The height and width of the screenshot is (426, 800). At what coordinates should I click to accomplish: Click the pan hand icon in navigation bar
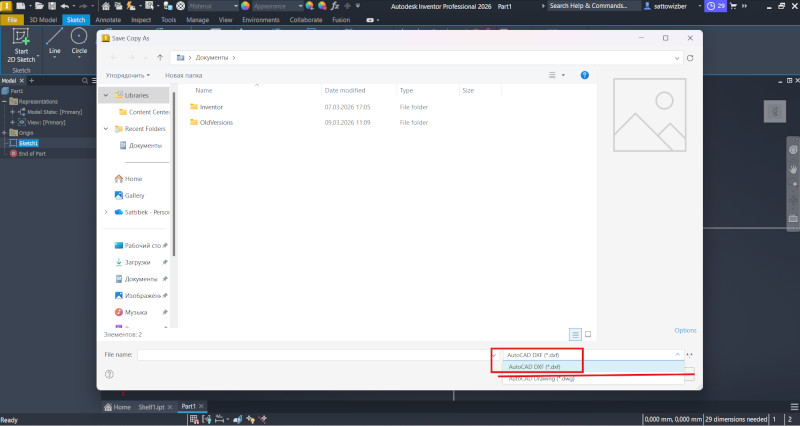(x=793, y=169)
